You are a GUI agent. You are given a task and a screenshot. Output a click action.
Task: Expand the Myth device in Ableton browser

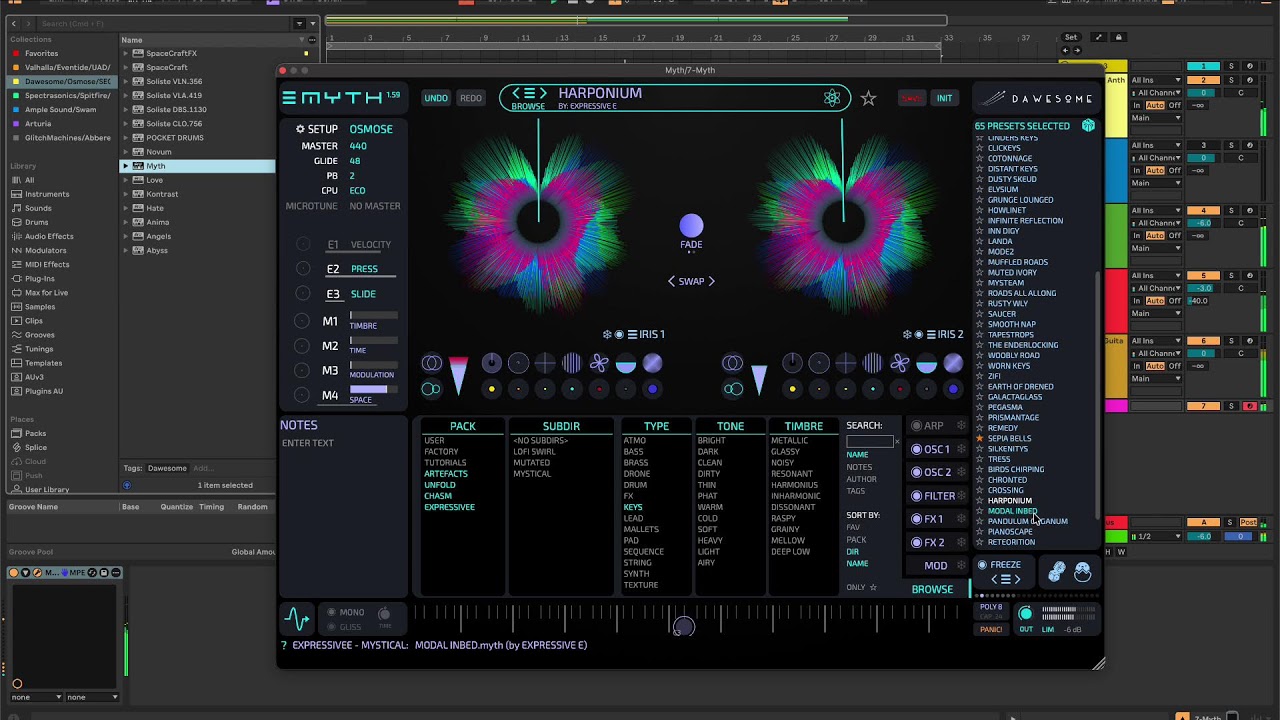coord(125,166)
